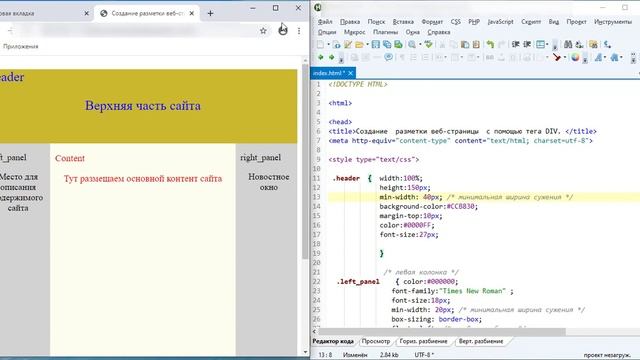
Task: Expand dropdown arrow next to table layout icon
Action: (x=547, y=44)
